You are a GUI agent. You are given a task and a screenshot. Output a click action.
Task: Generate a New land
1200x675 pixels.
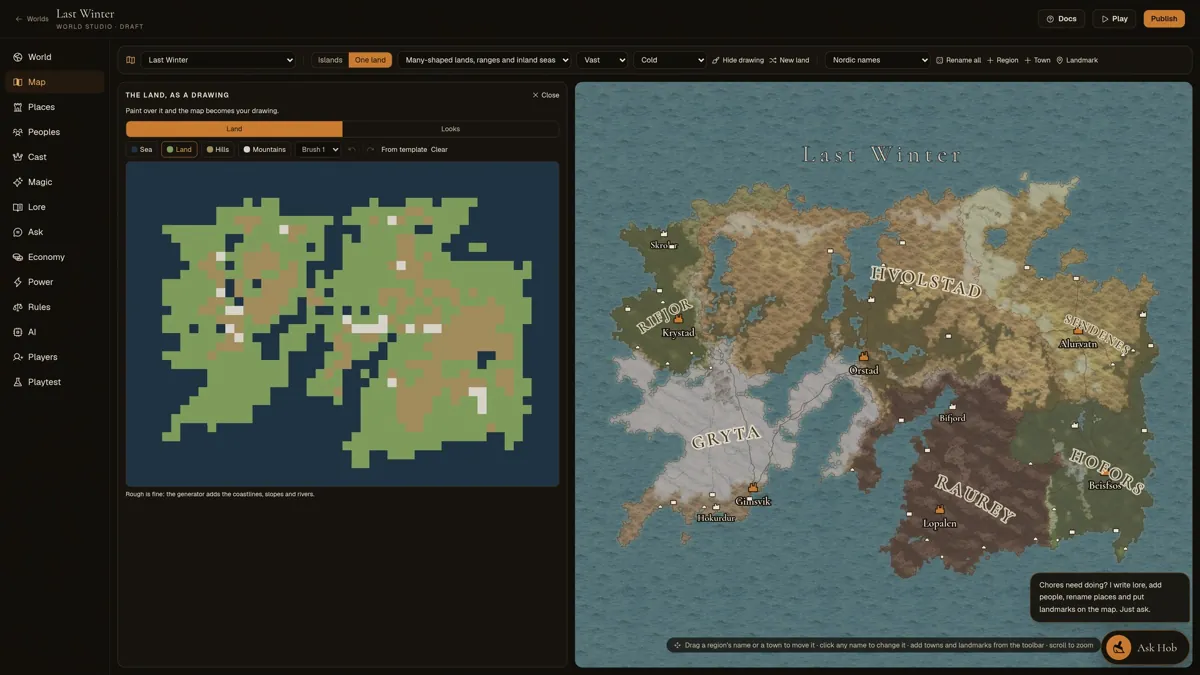pyautogui.click(x=789, y=60)
